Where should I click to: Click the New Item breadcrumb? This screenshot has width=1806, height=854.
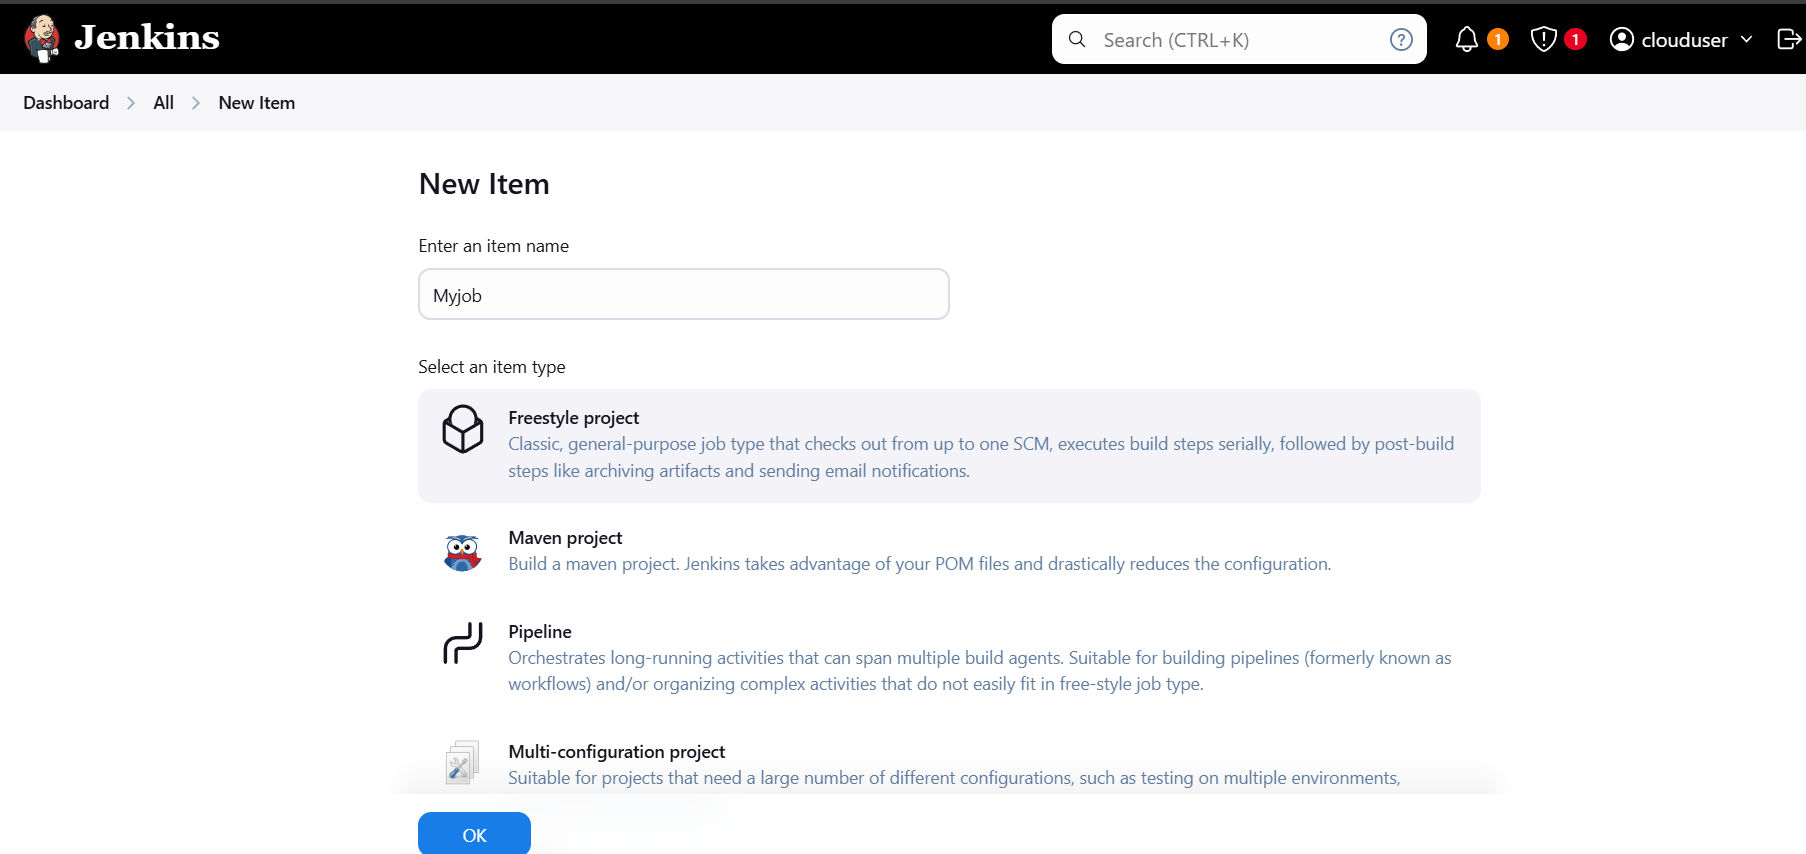tap(257, 103)
